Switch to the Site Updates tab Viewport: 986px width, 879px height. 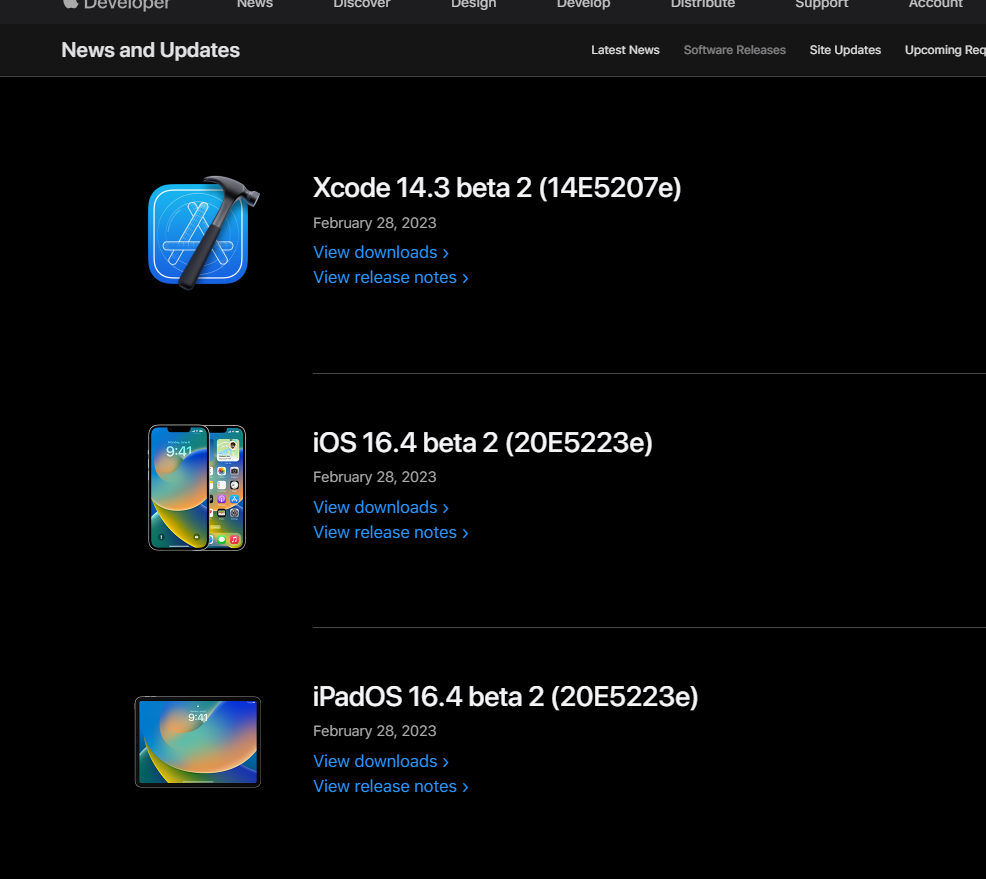[845, 50]
